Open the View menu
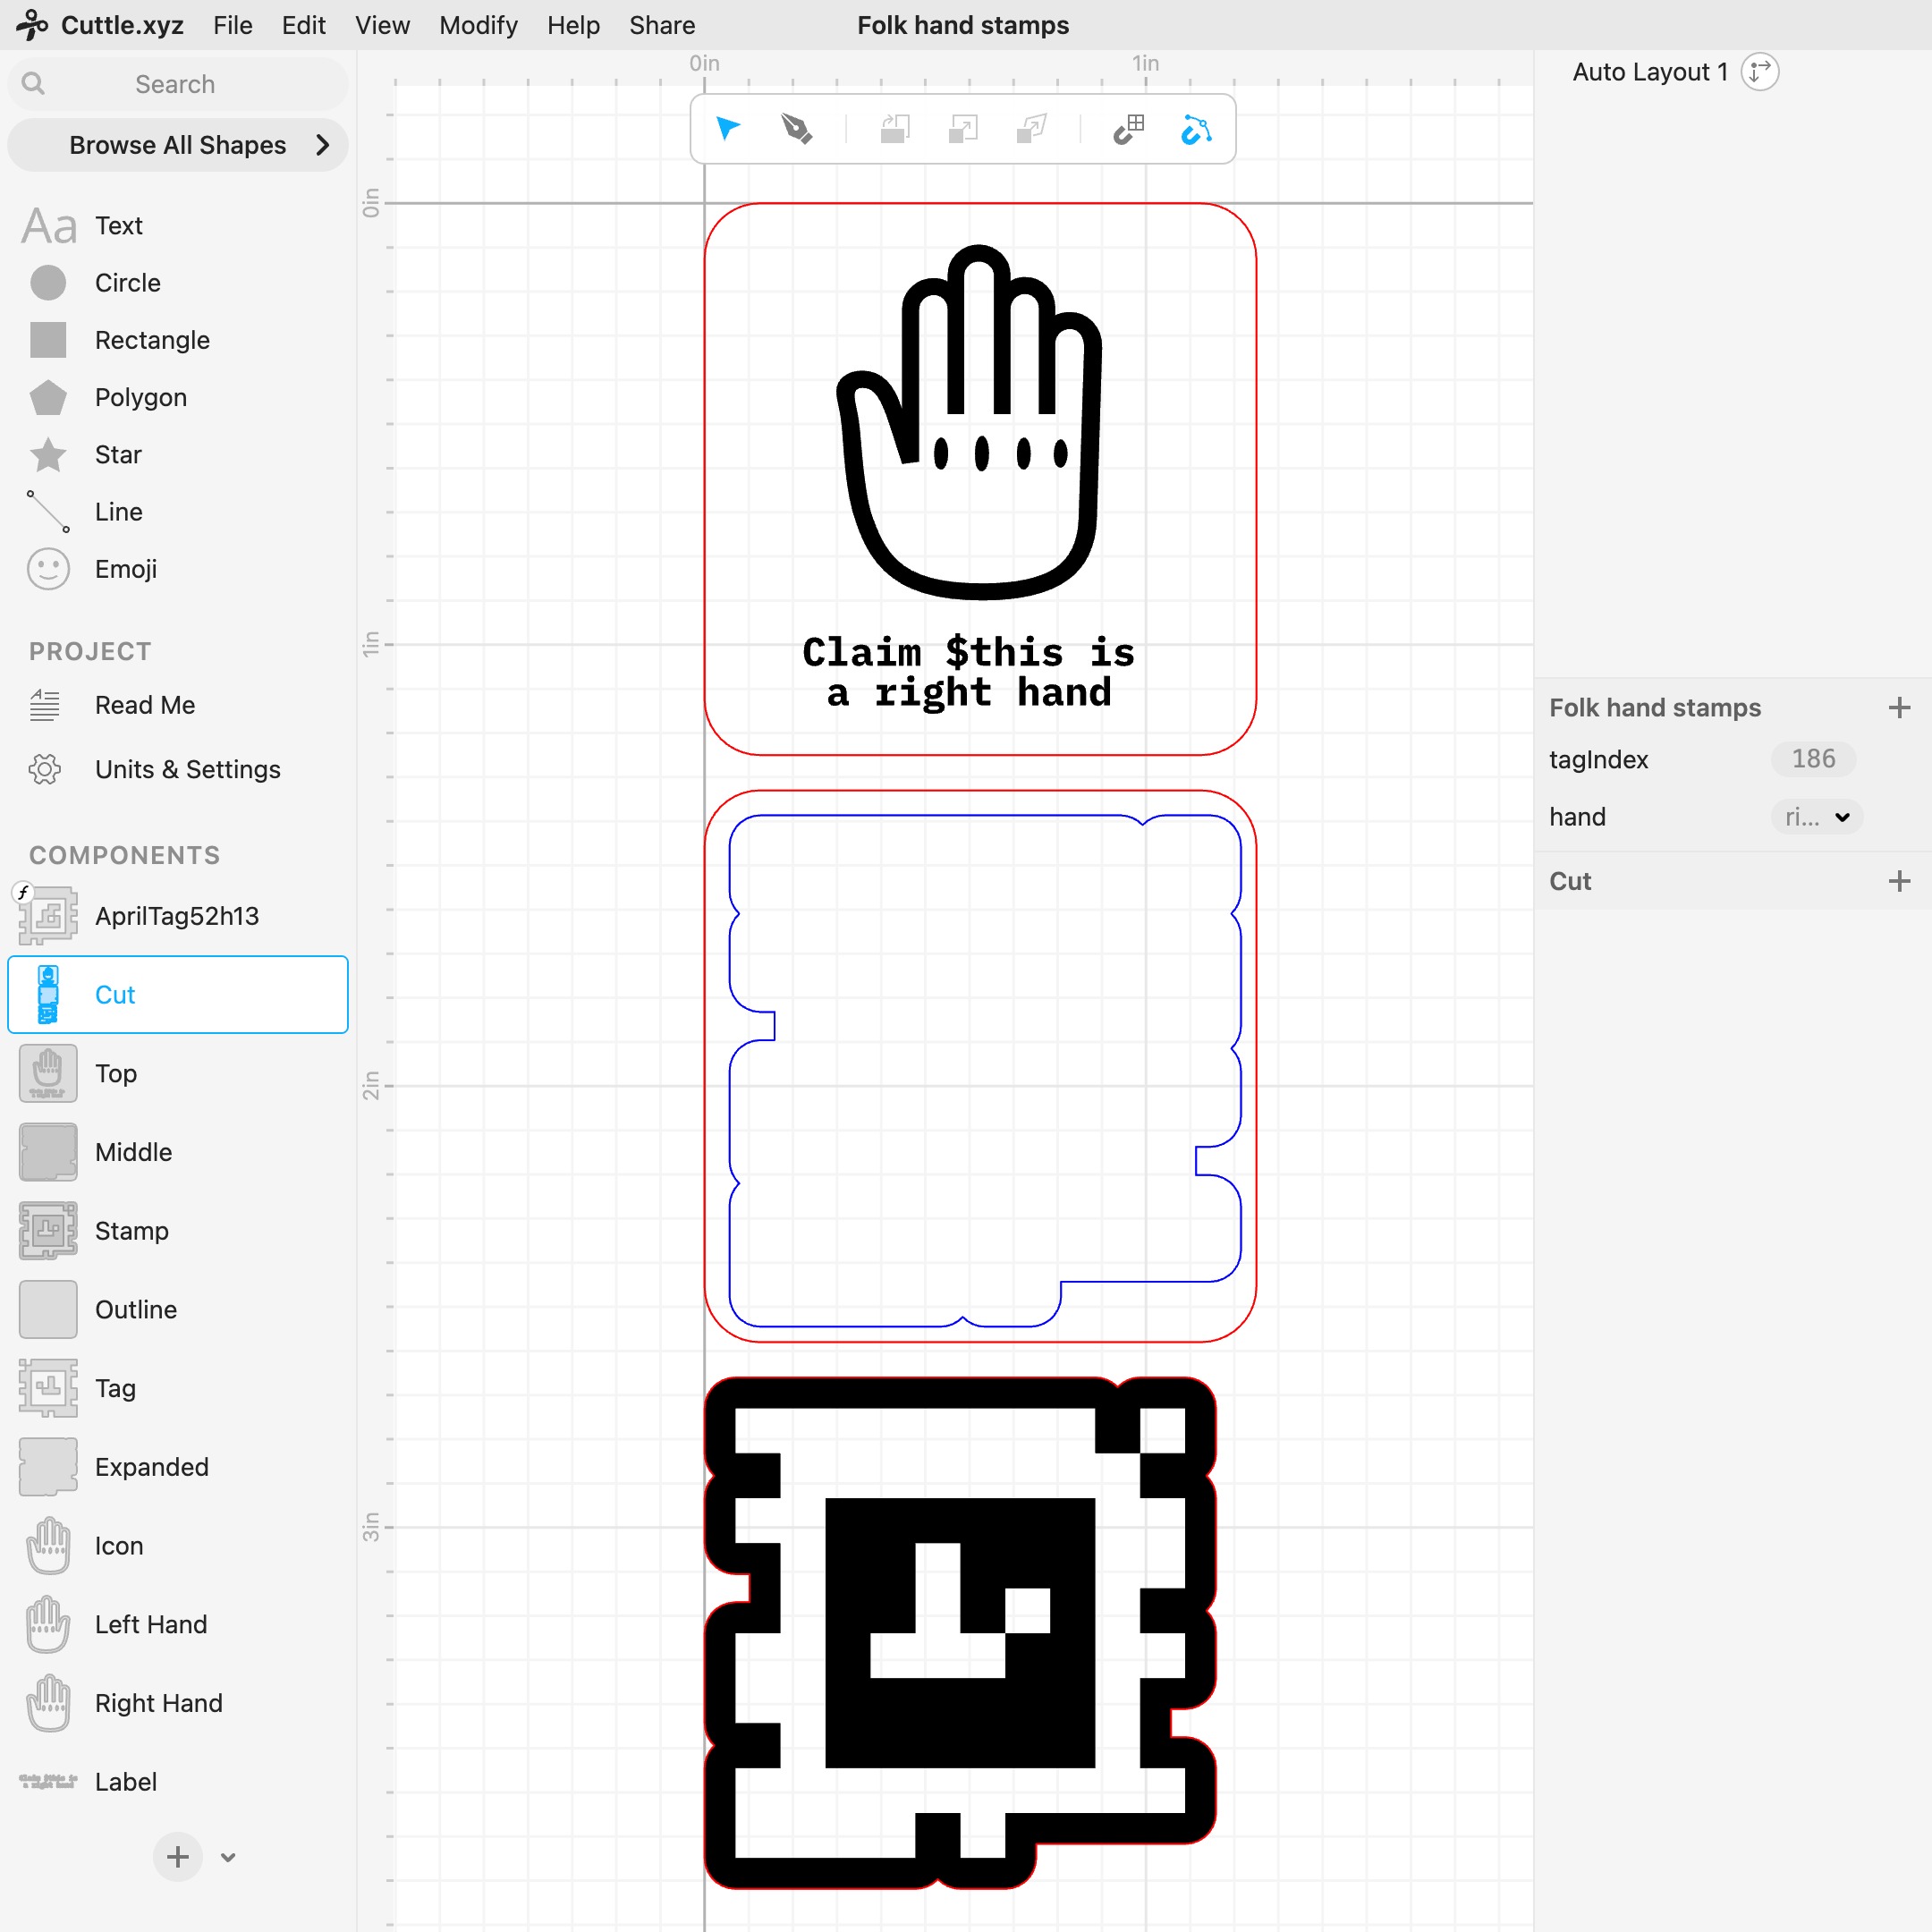 tap(382, 25)
